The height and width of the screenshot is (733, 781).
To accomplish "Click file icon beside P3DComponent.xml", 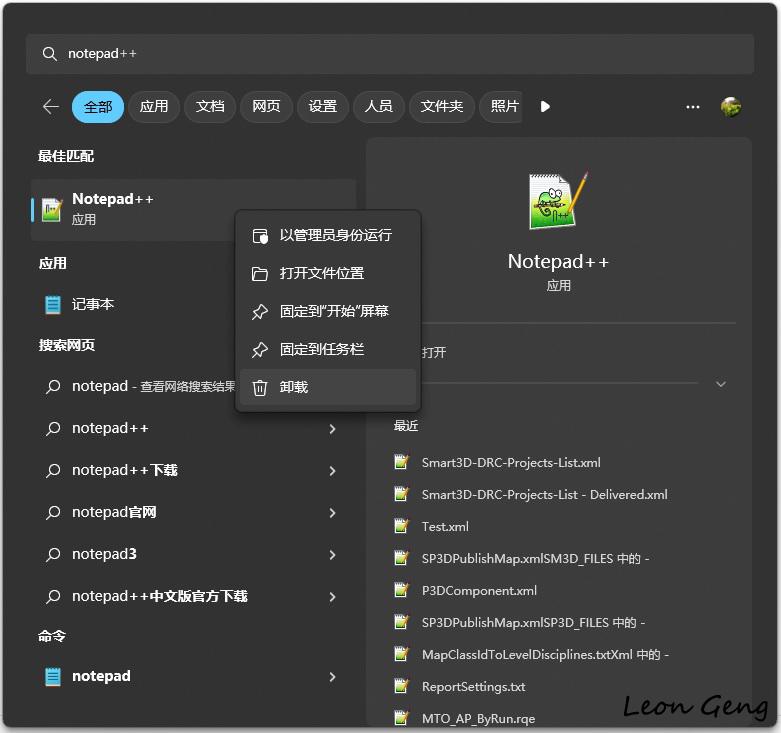I will 401,591.
